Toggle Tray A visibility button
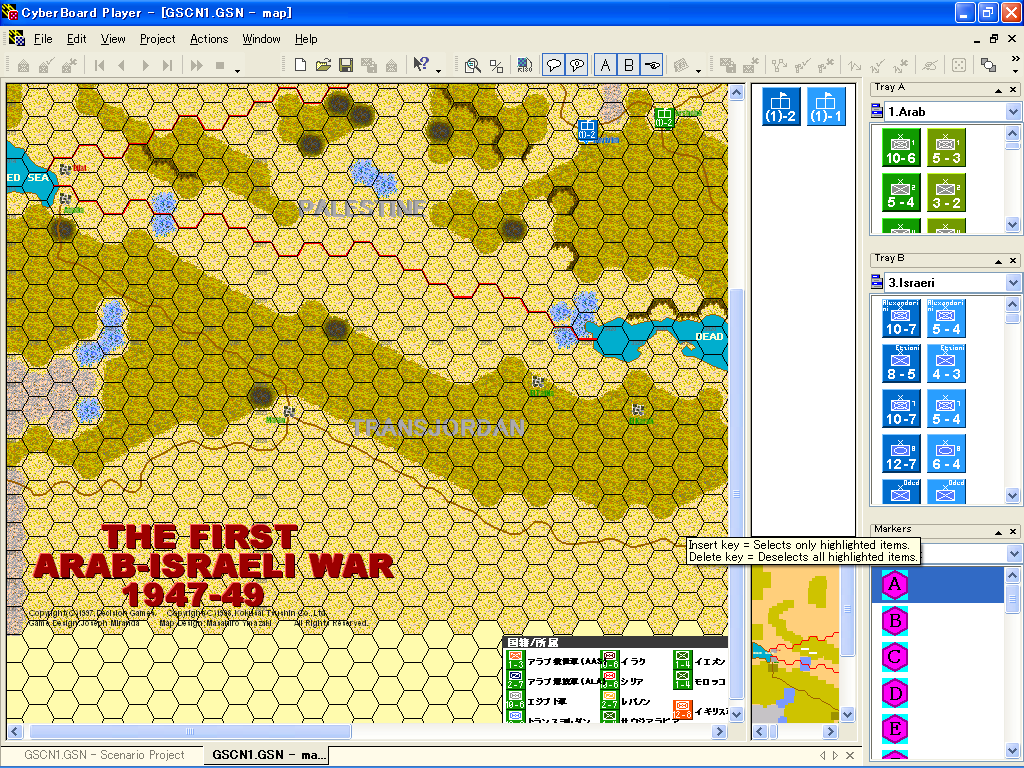 click(x=605, y=65)
